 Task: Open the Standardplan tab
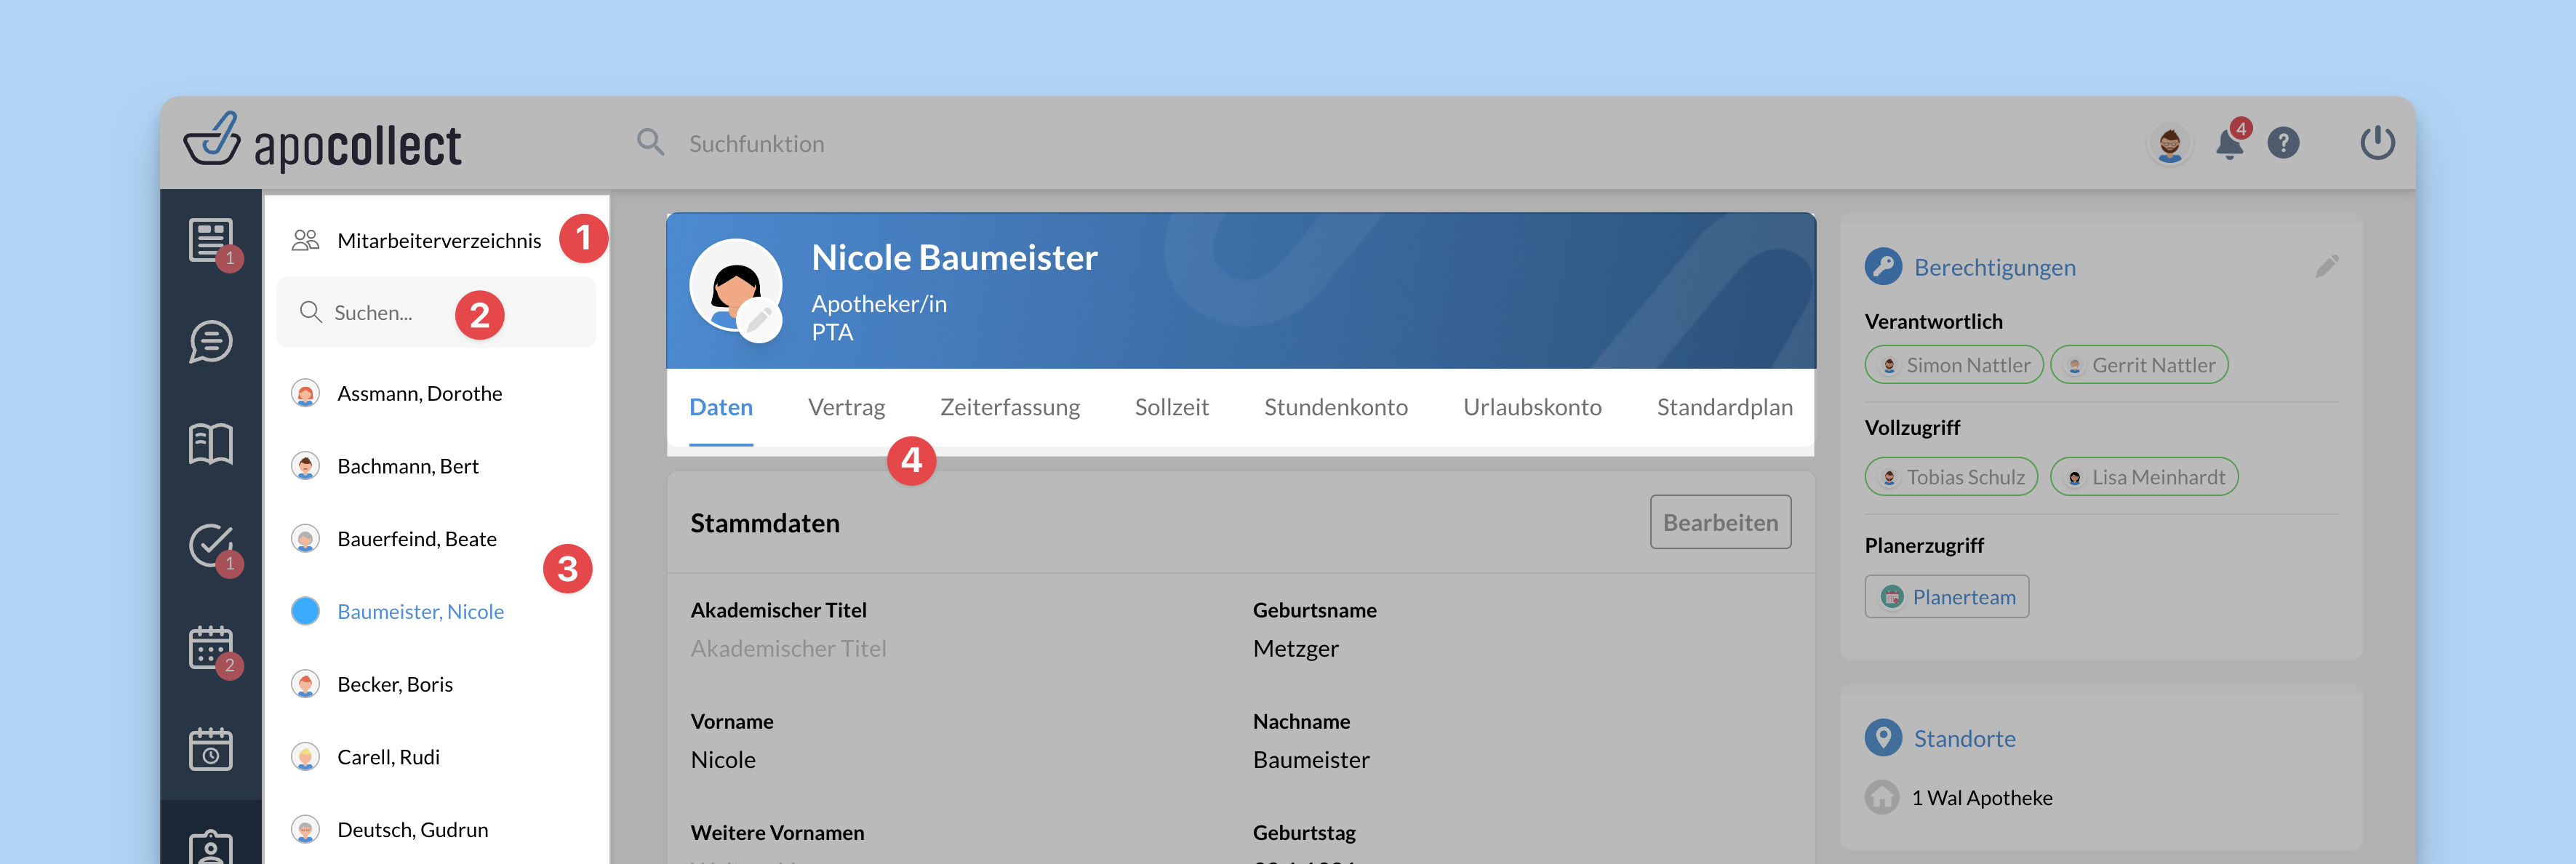pyautogui.click(x=1725, y=407)
